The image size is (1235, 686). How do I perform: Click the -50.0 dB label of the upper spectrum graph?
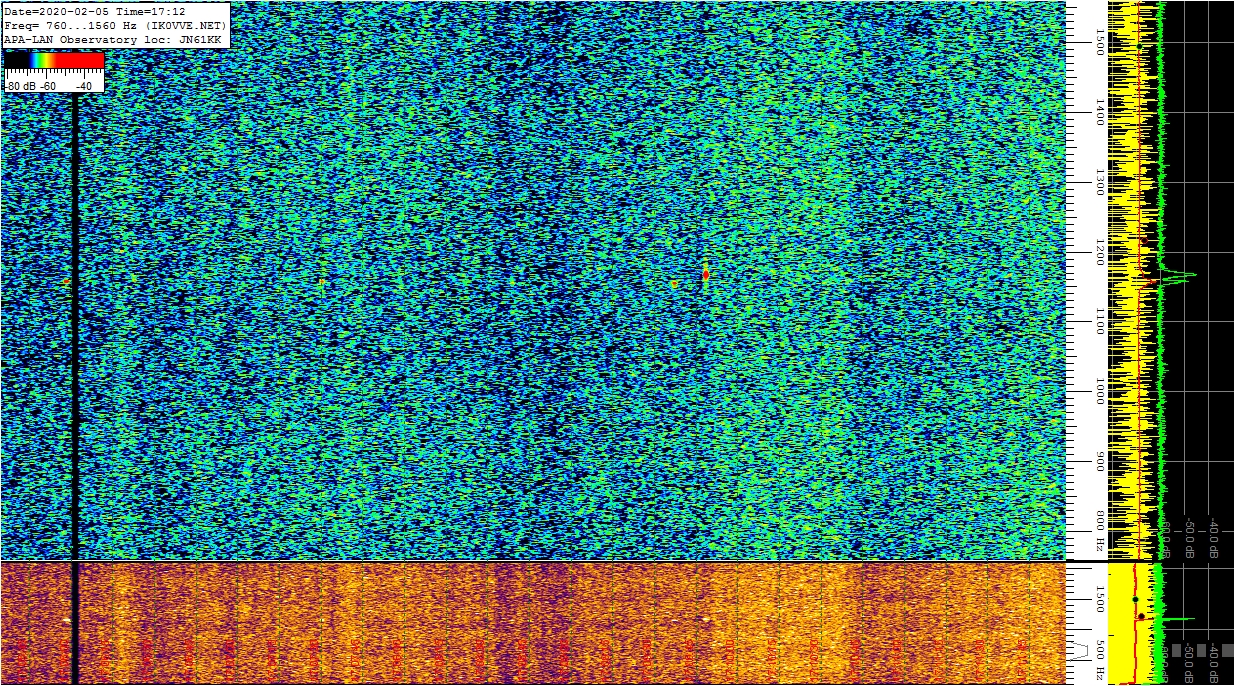[1190, 537]
